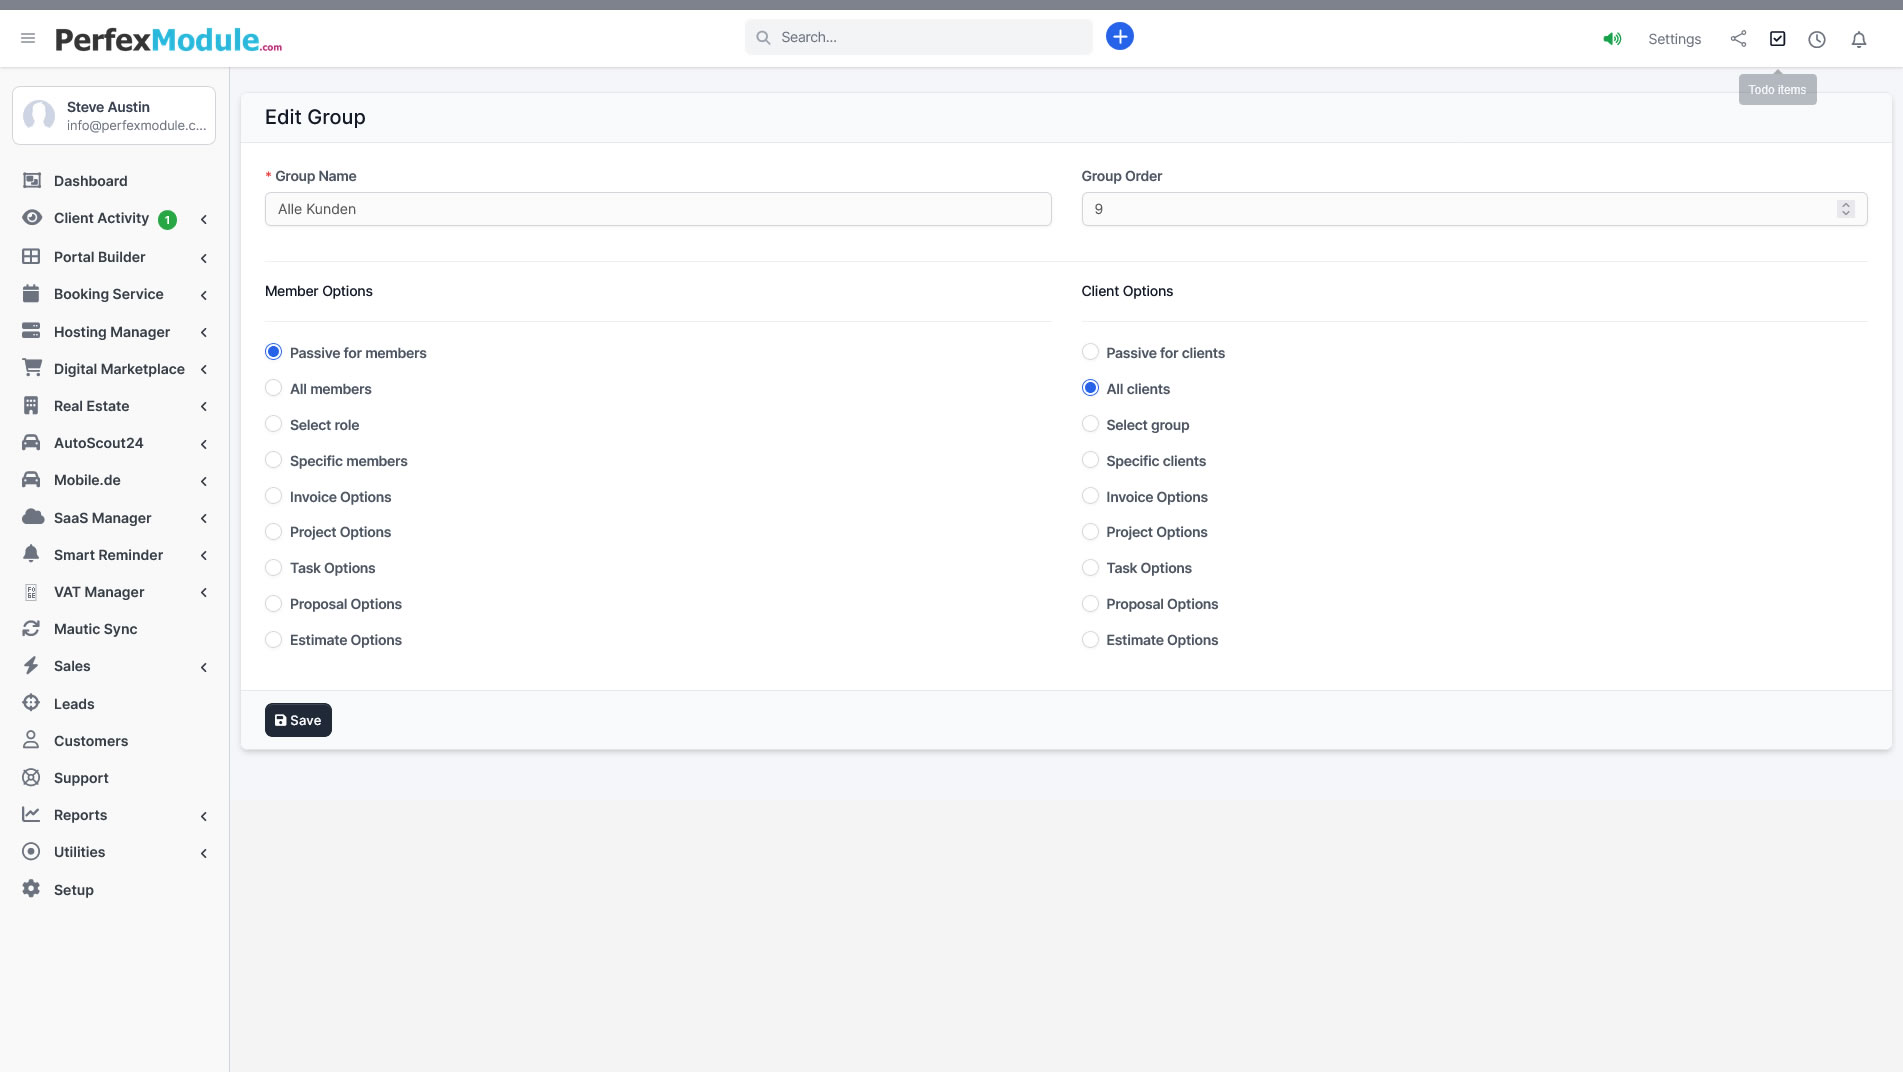The height and width of the screenshot is (1072, 1903).
Task: Open the Dashboard menu item
Action: pos(90,181)
